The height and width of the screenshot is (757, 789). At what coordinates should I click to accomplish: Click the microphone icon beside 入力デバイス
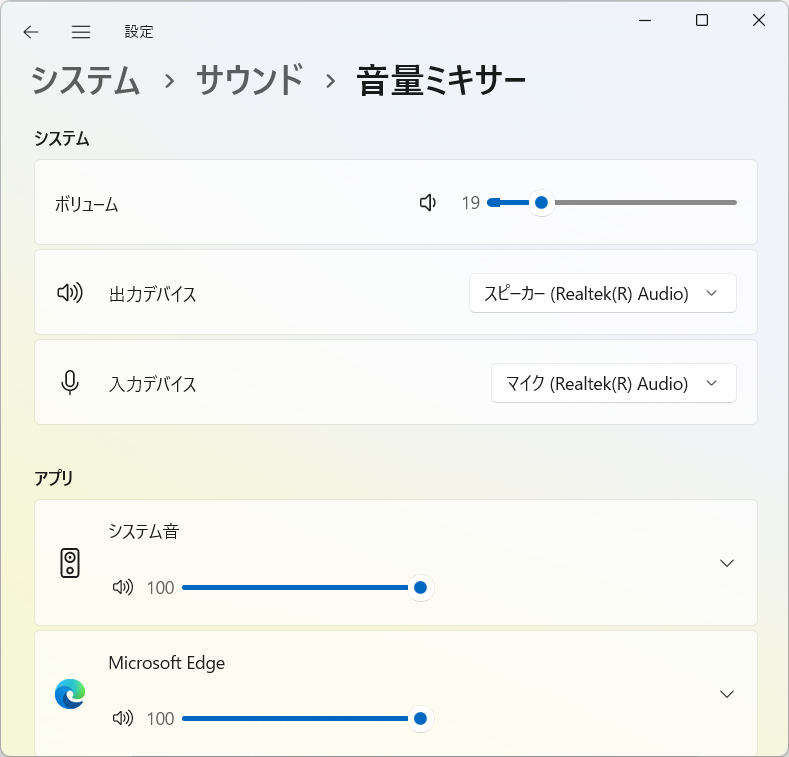coord(70,383)
